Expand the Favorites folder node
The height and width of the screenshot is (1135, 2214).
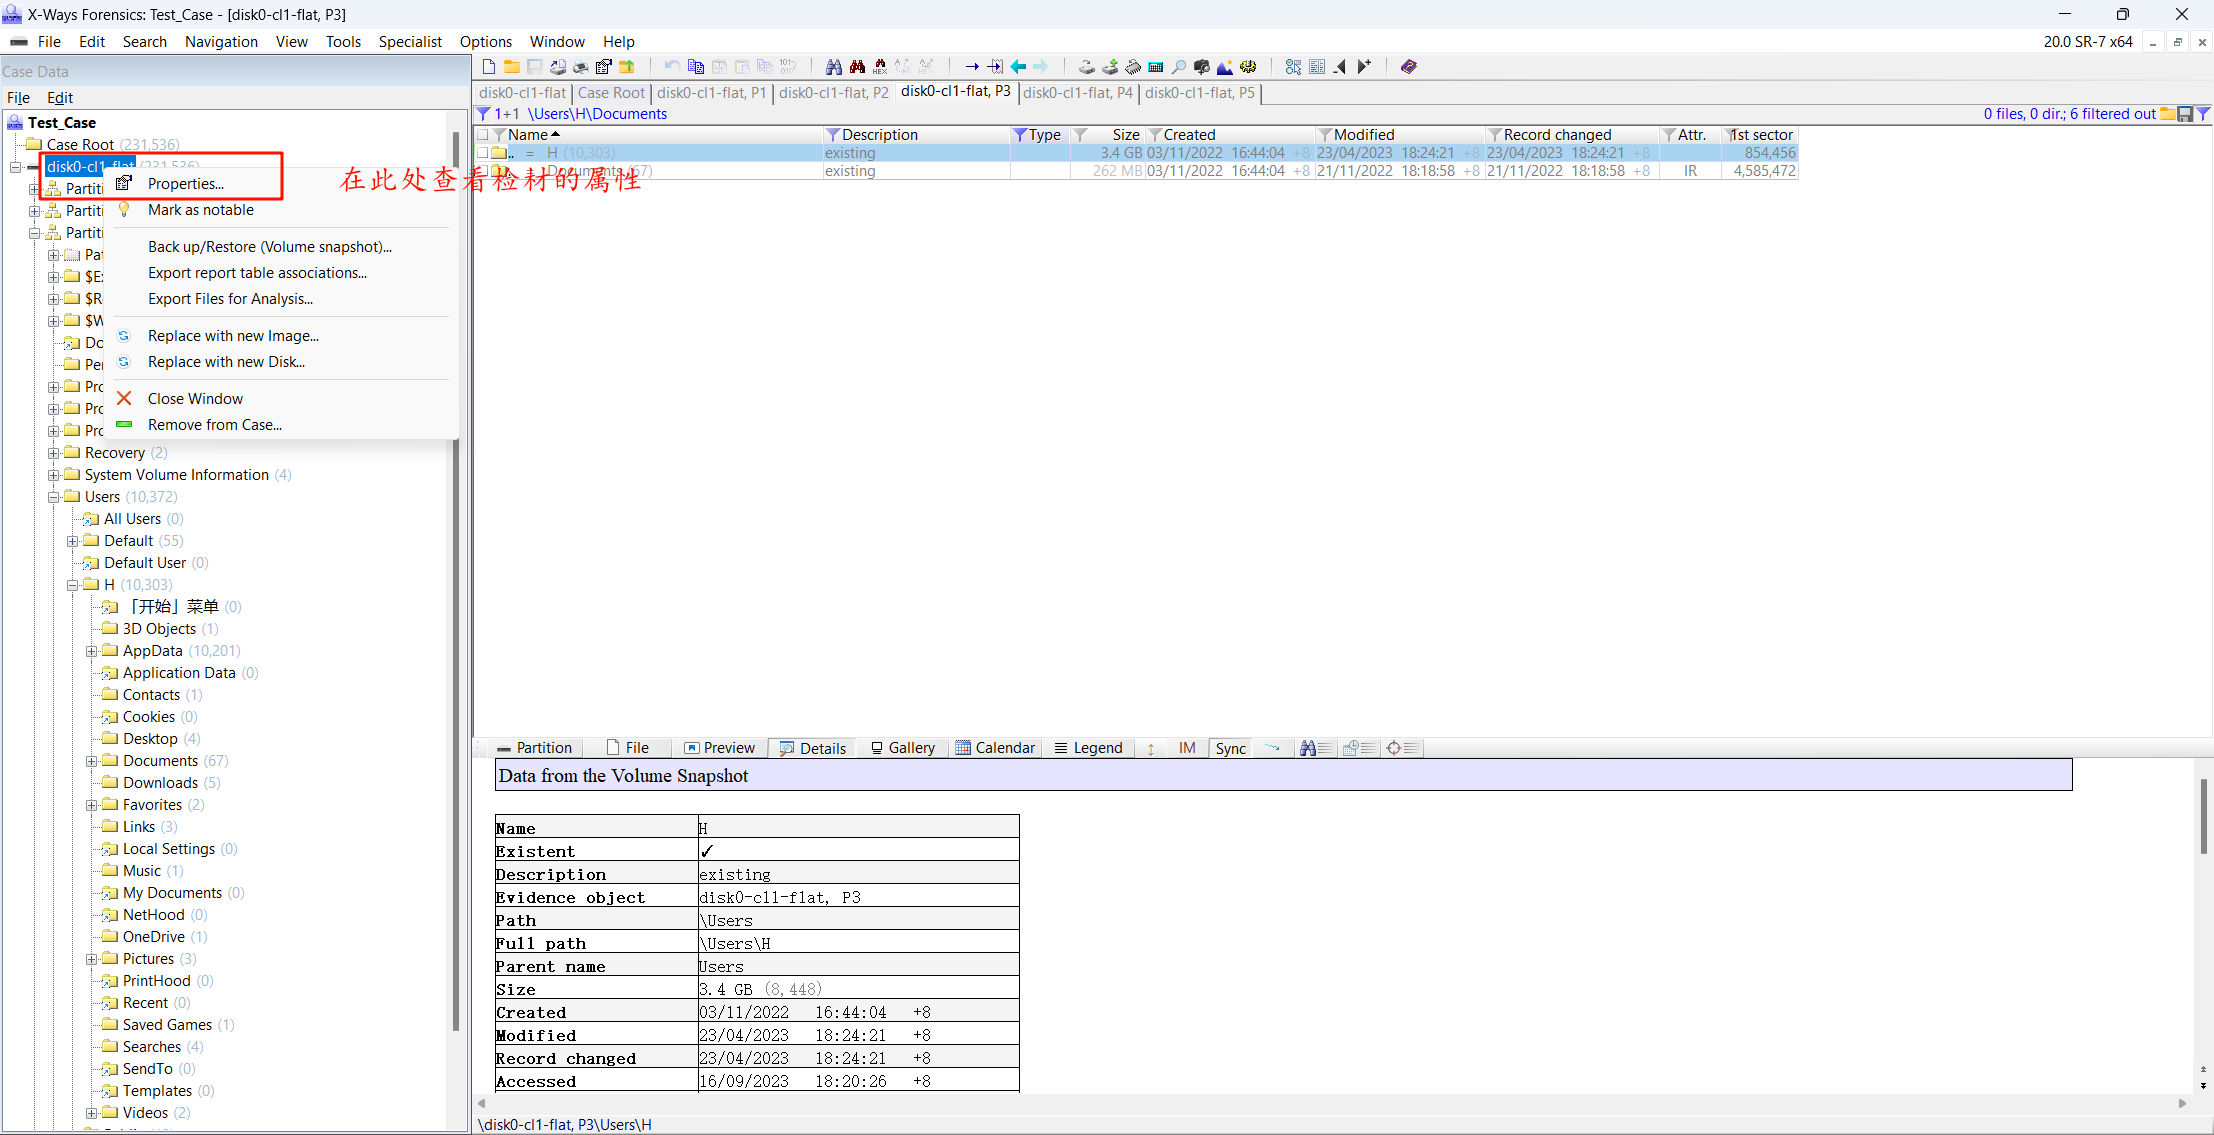pos(92,805)
